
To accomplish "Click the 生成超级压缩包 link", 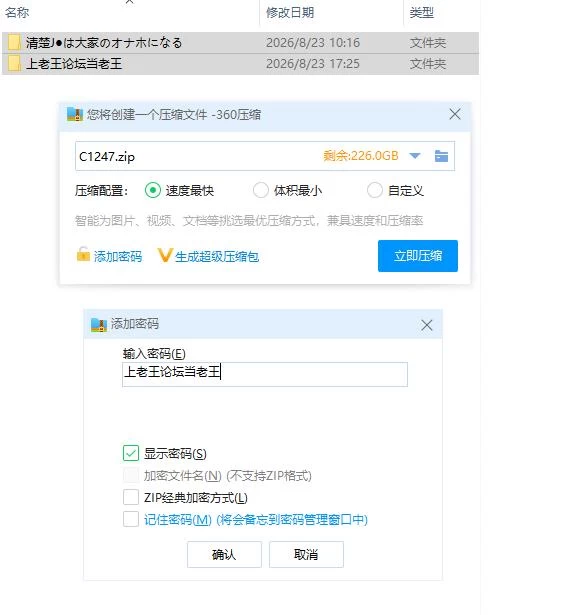I will pos(217,257).
